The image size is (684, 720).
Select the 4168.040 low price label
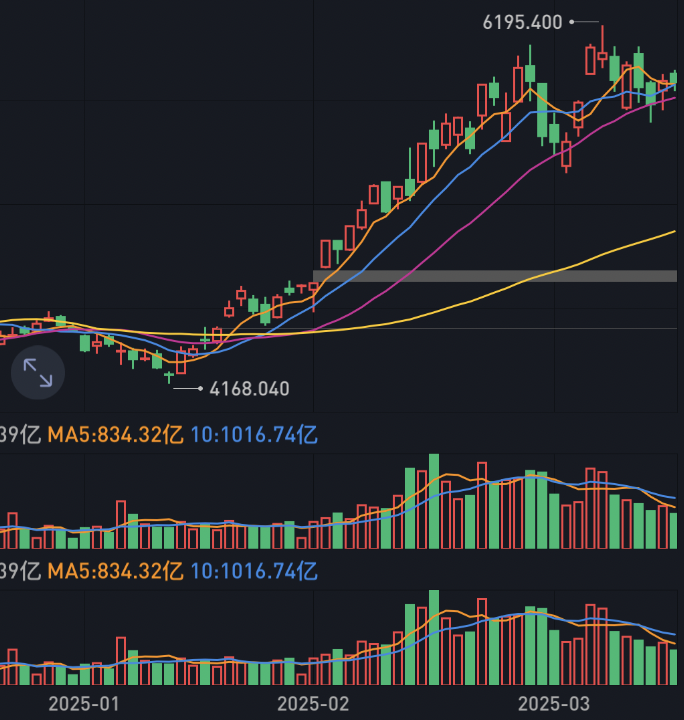[249, 389]
